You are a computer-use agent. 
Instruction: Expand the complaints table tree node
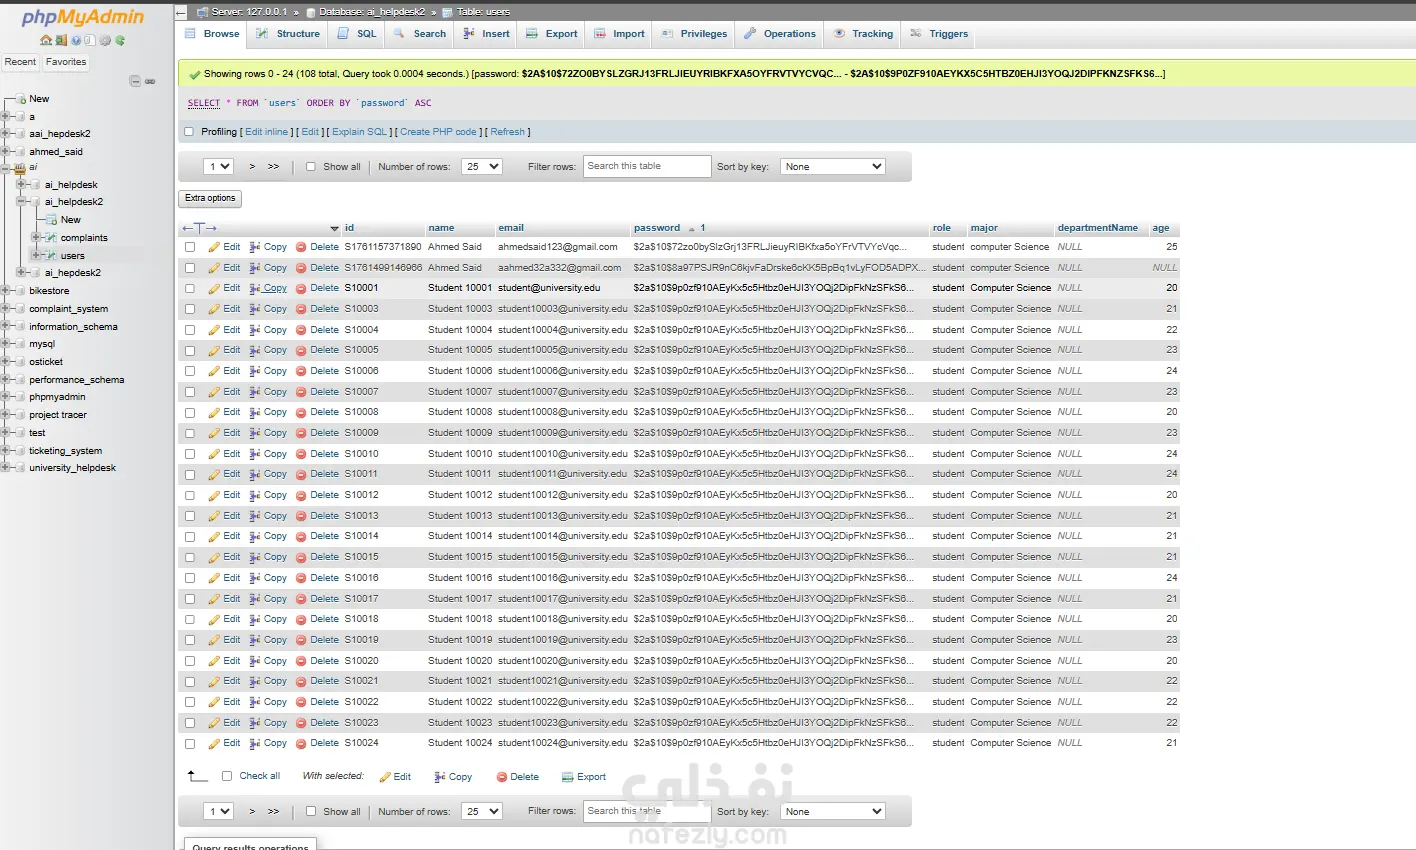click(x=36, y=238)
